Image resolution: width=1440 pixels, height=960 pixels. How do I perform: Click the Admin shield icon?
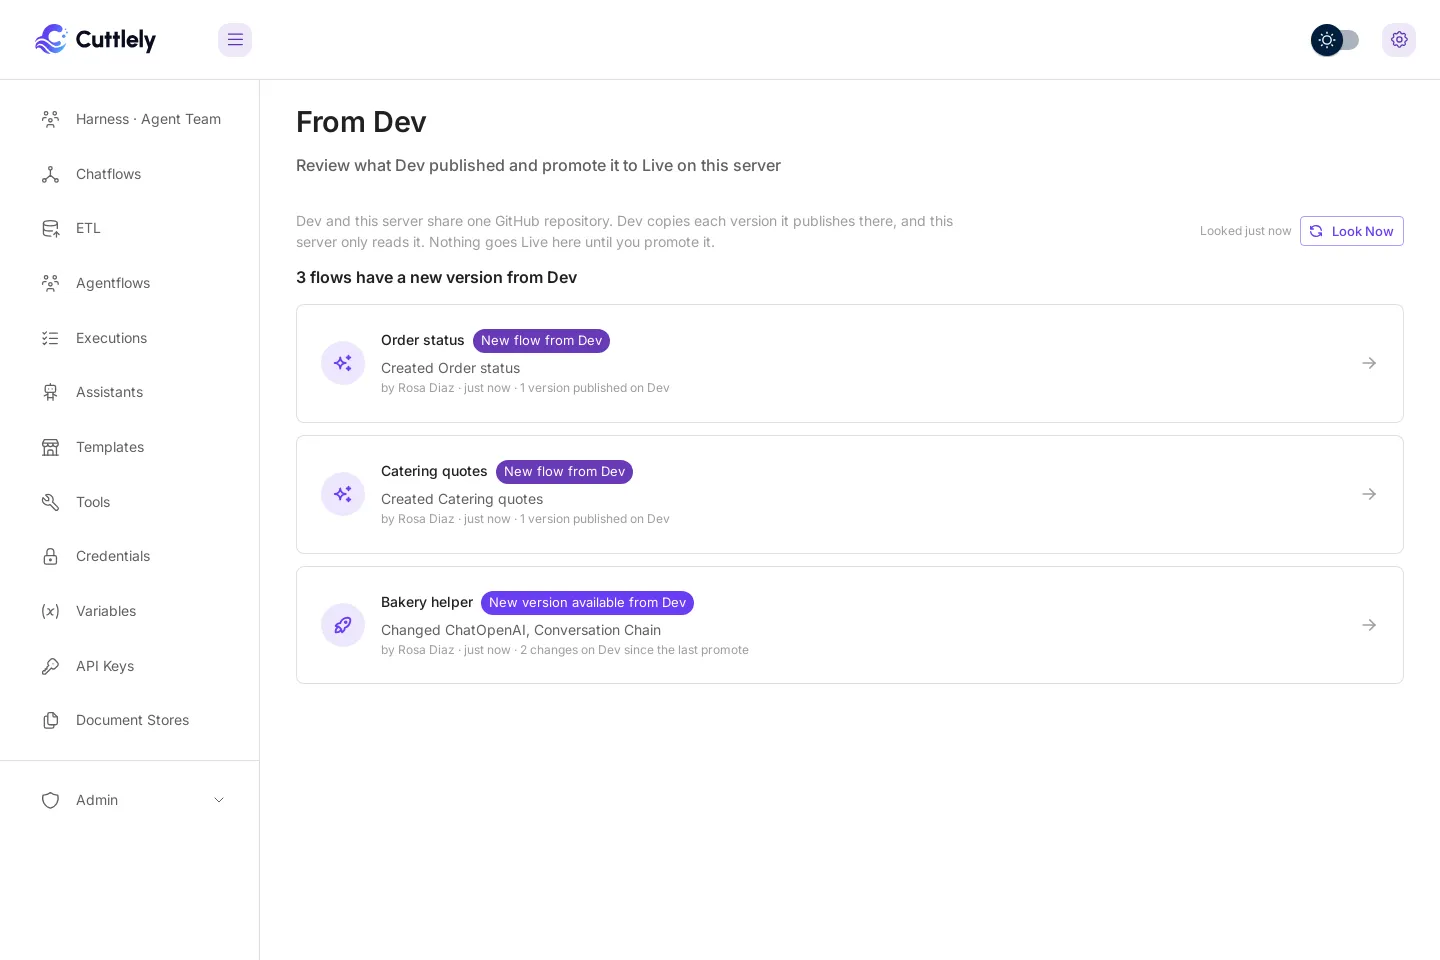pos(50,800)
